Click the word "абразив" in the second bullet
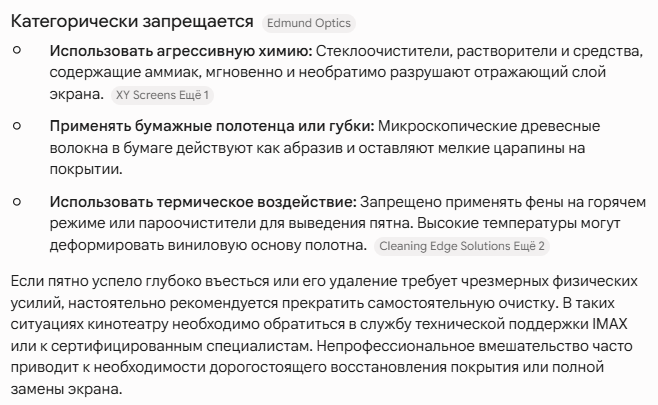The height and width of the screenshot is (405, 658). click(313, 148)
